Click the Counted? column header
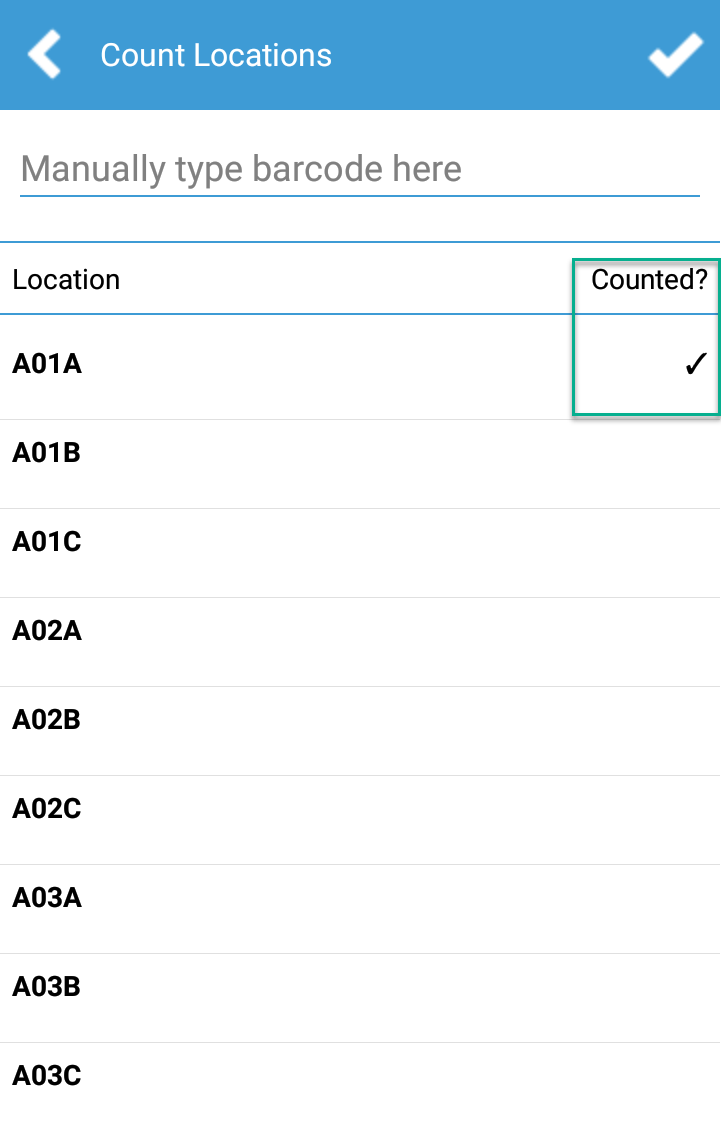This screenshot has width=721, height=1130. (647, 280)
